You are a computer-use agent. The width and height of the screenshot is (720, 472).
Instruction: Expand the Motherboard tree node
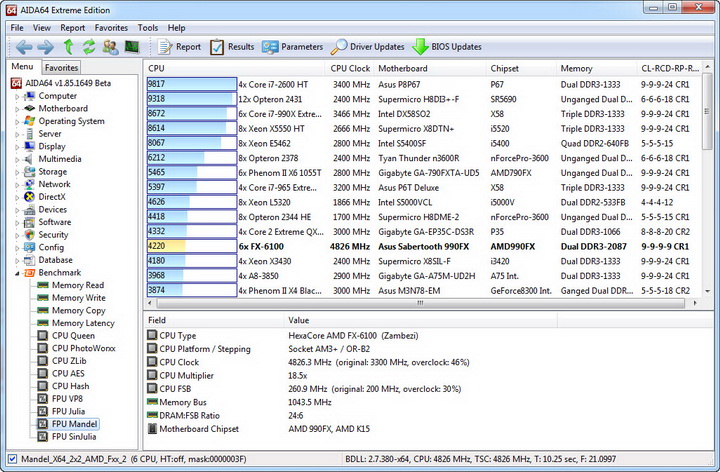pos(17,109)
